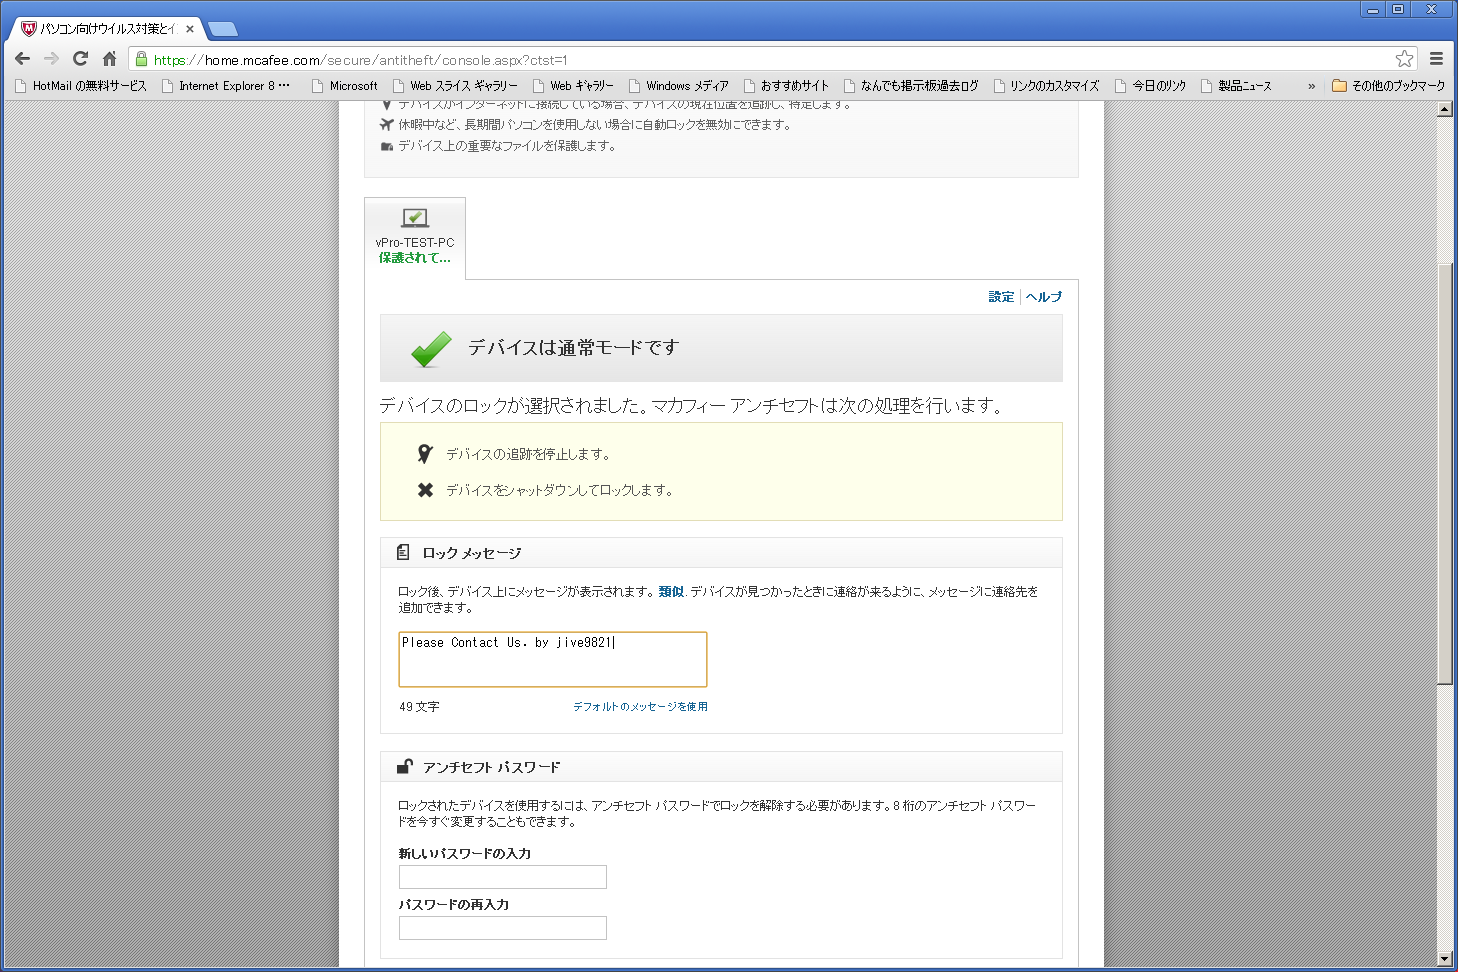1458x972 pixels.
Task: Open HotMail の無料サービス bookmark
Action: 81,86
